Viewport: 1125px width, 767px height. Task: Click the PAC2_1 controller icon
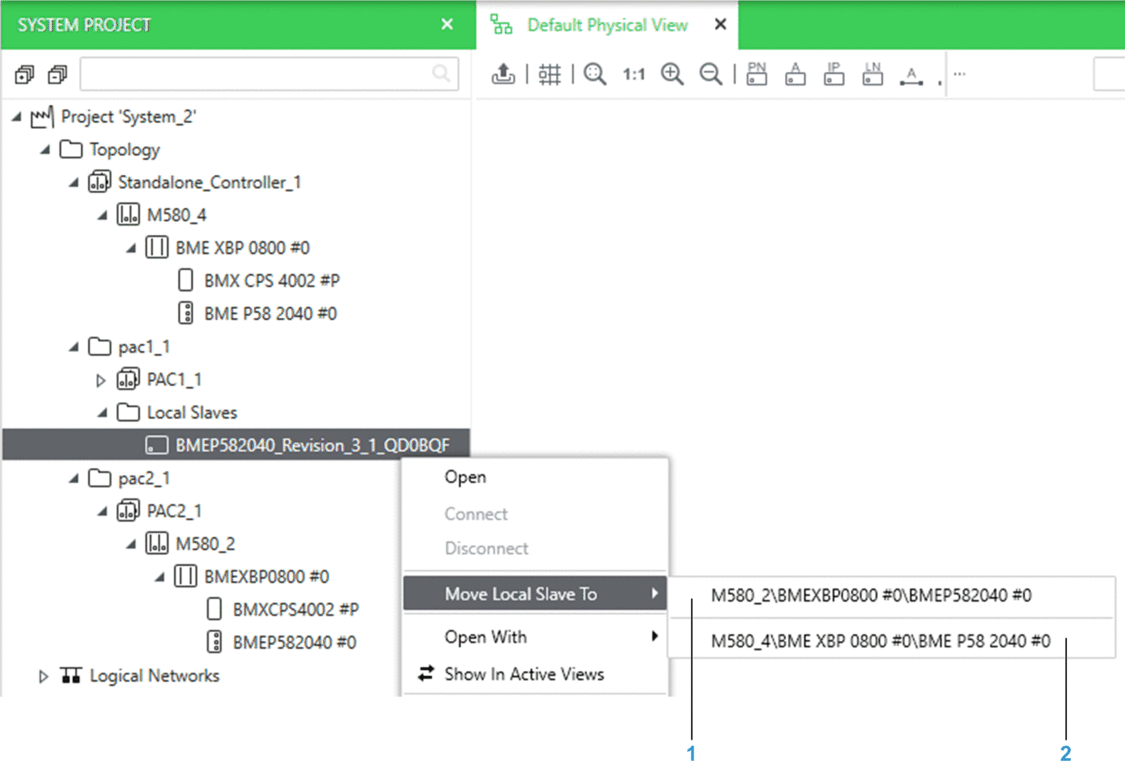pyautogui.click(x=128, y=511)
